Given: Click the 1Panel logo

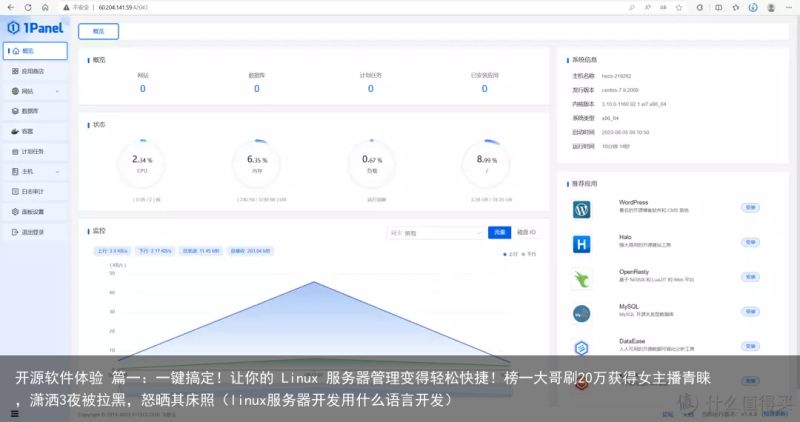Looking at the screenshot, I should click(36, 28).
